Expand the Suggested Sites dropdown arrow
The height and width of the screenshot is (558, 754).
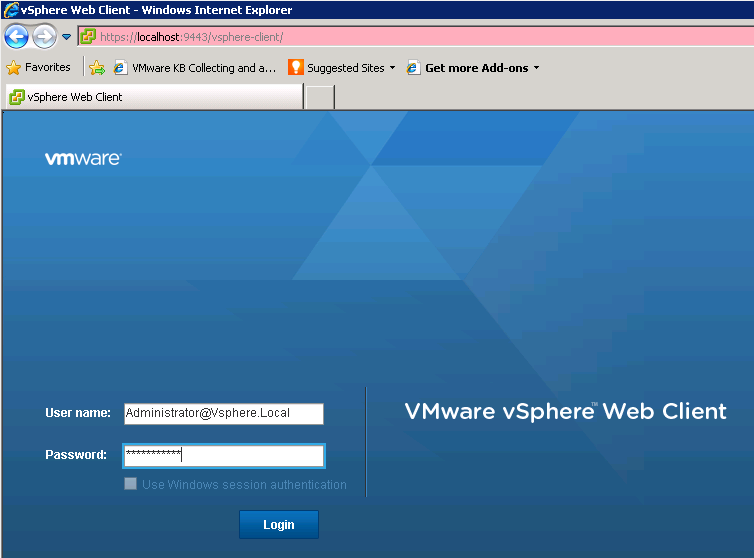point(392,68)
